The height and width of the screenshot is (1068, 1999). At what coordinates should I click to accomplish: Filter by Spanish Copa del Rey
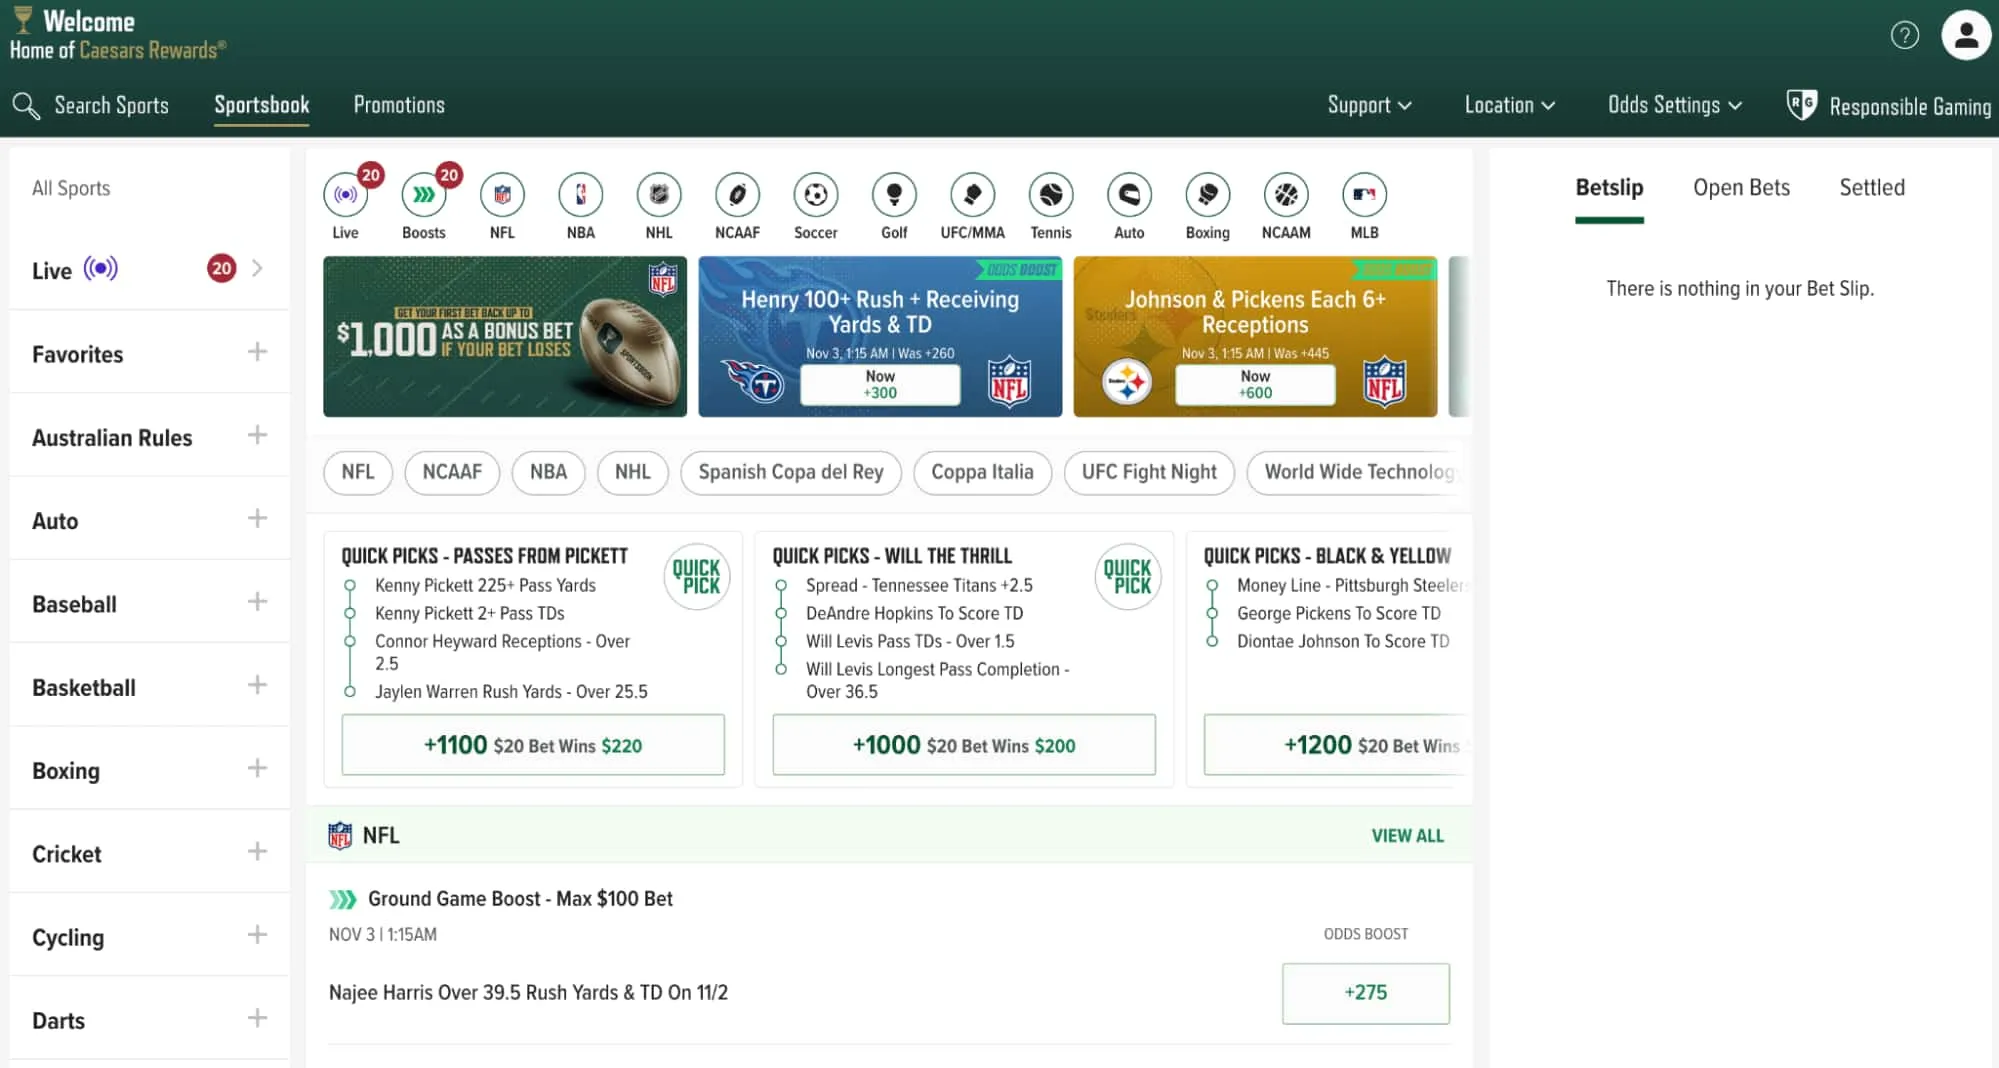(791, 472)
